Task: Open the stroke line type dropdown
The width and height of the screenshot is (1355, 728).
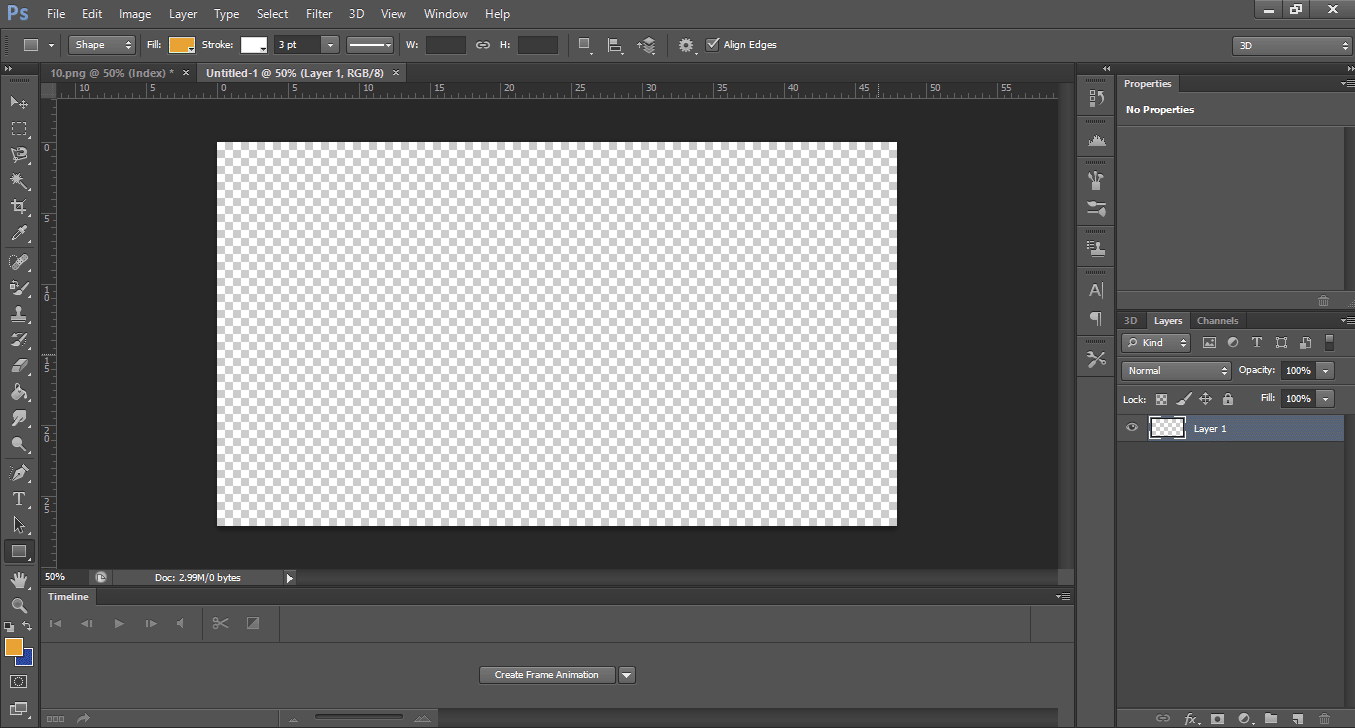Action: click(x=370, y=45)
